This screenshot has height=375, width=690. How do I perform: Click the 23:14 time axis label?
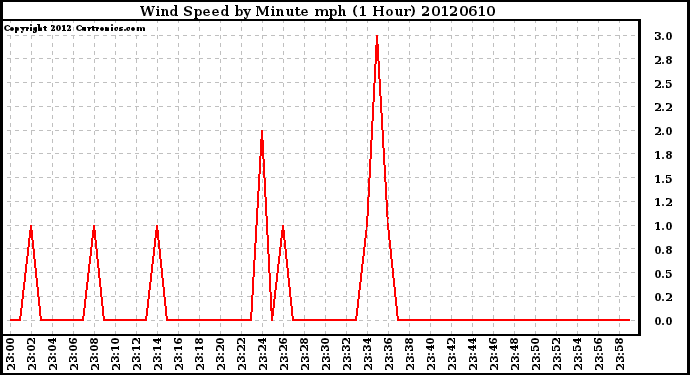[x=158, y=354]
